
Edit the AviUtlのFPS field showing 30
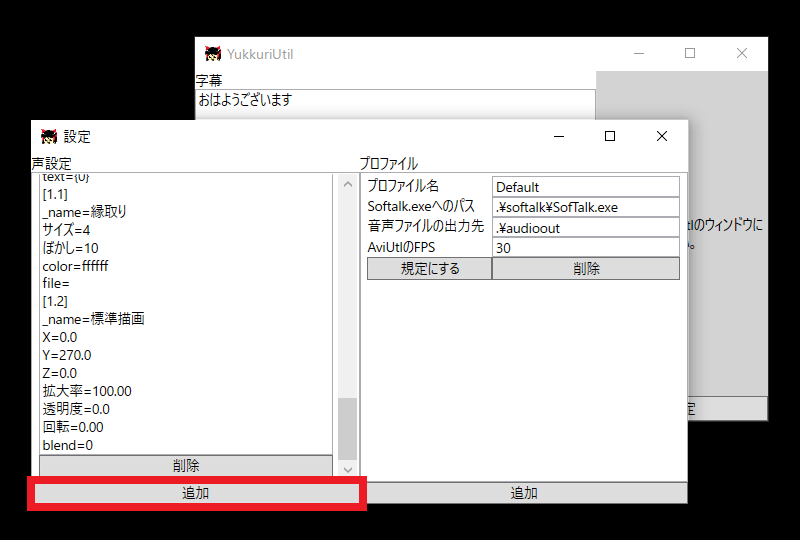586,248
